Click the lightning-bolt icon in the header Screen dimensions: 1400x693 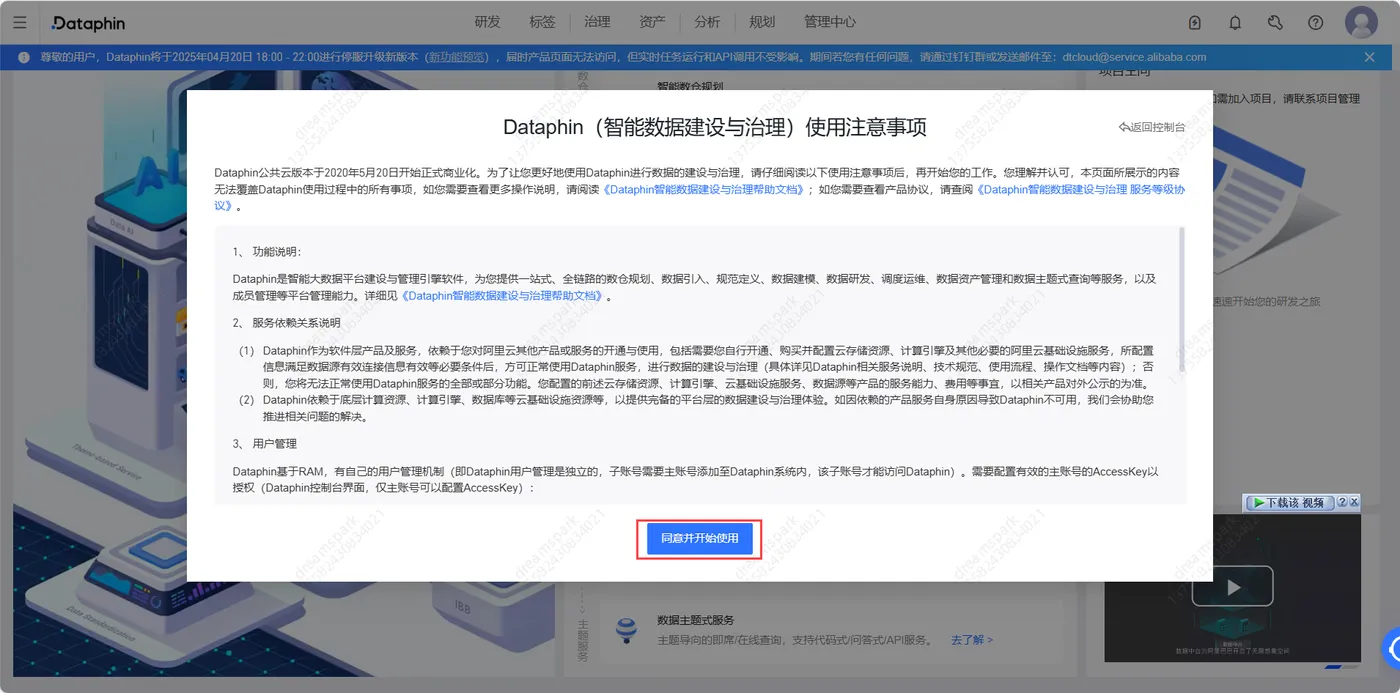(1195, 23)
